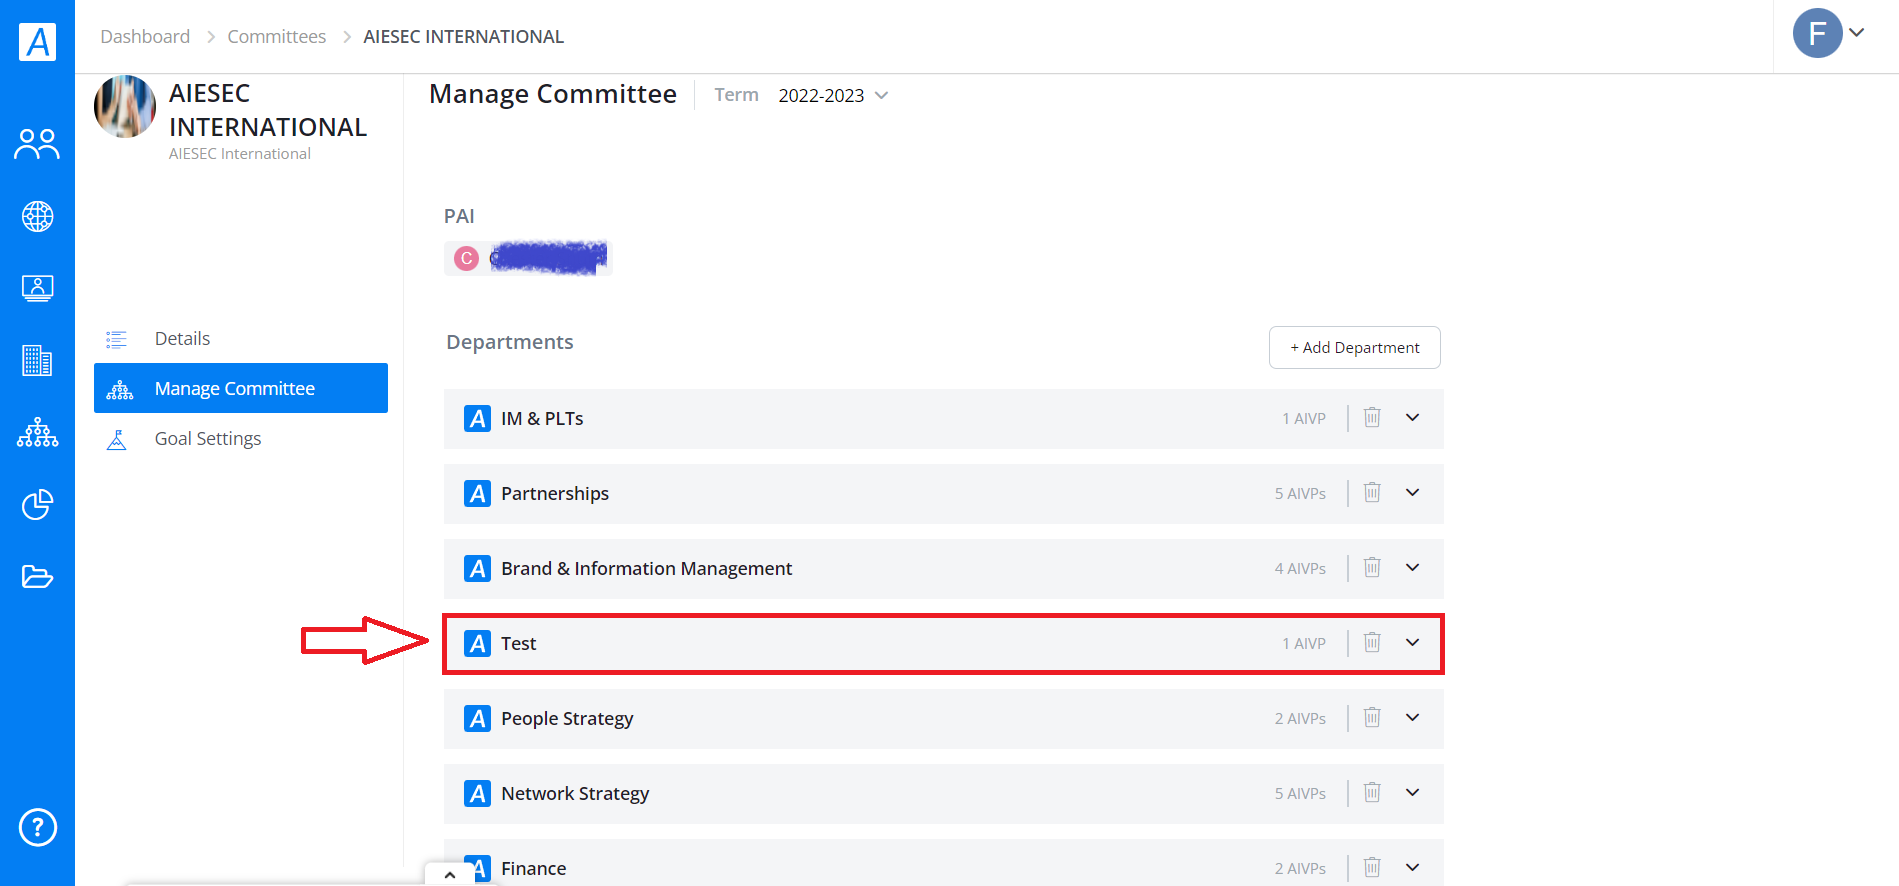The image size is (1899, 886).
Task: Expand the Network Strategy department
Action: [1412, 792]
